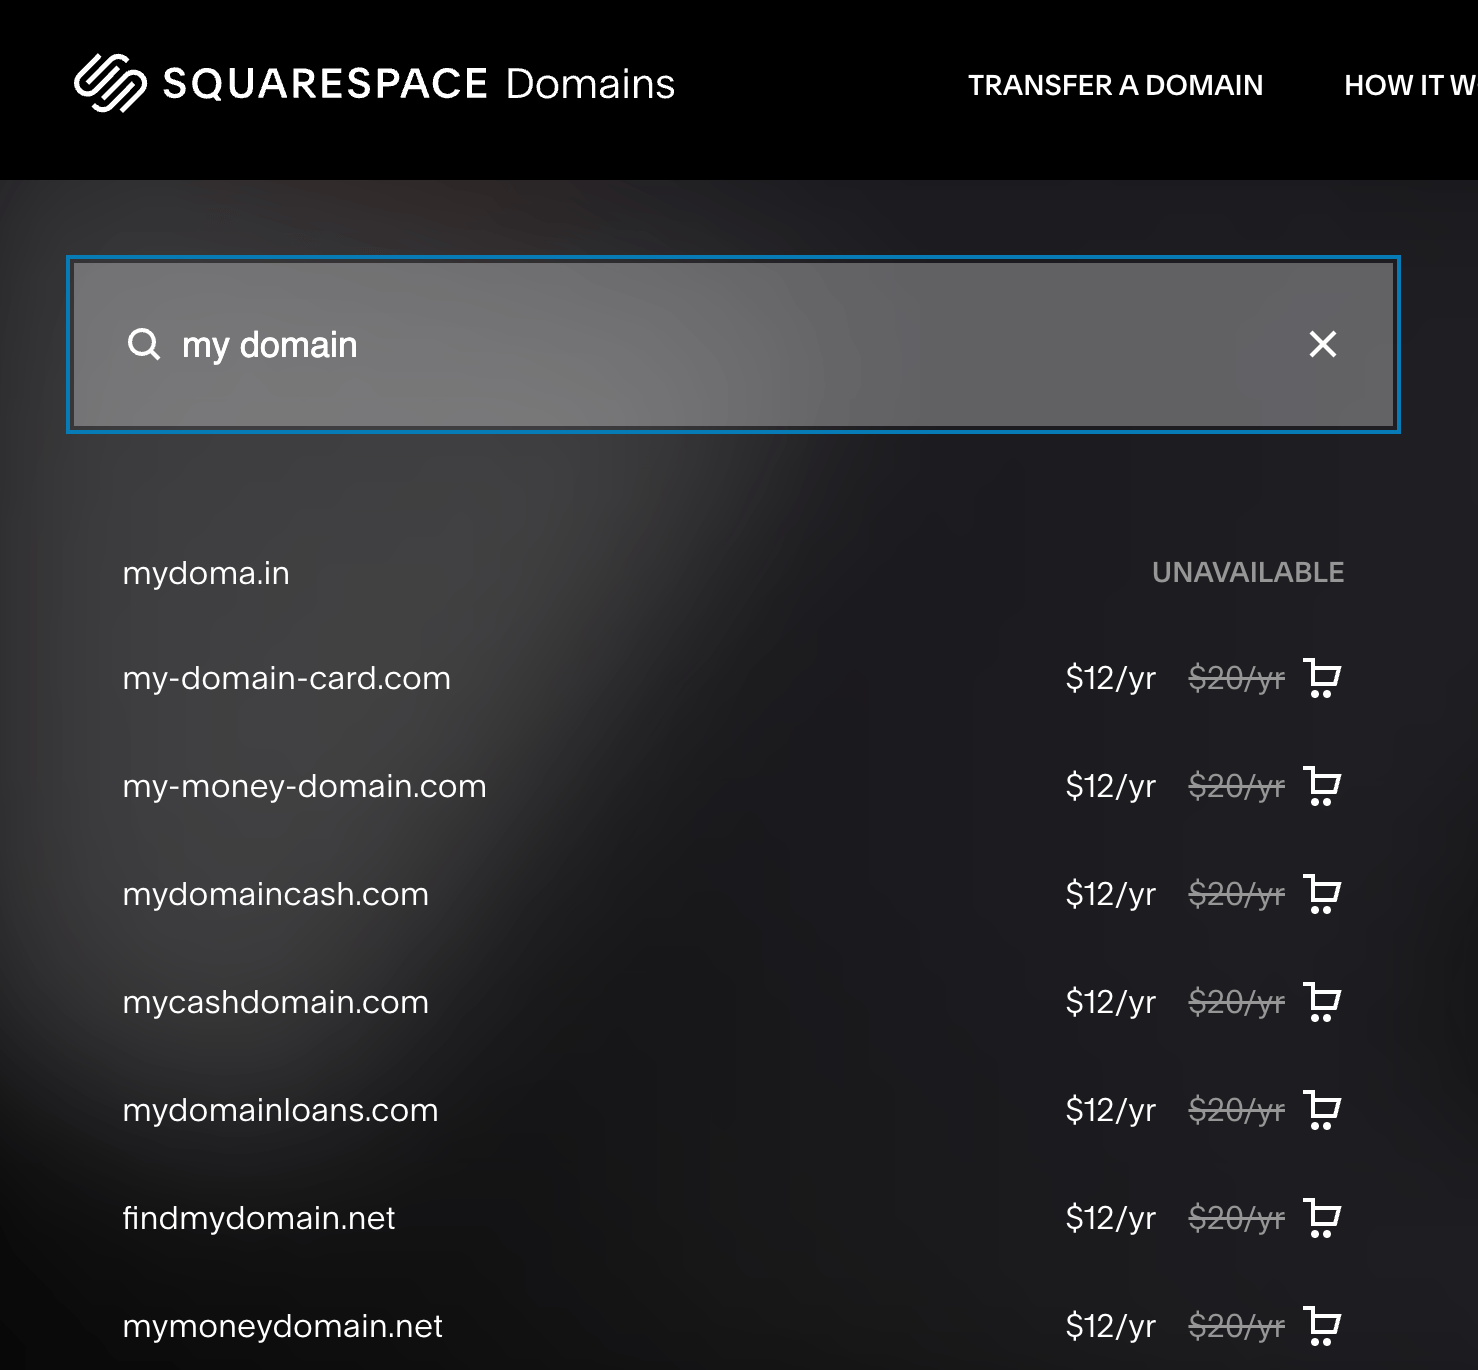Click the $12/yr price for mydomaincash.com

point(1109,894)
